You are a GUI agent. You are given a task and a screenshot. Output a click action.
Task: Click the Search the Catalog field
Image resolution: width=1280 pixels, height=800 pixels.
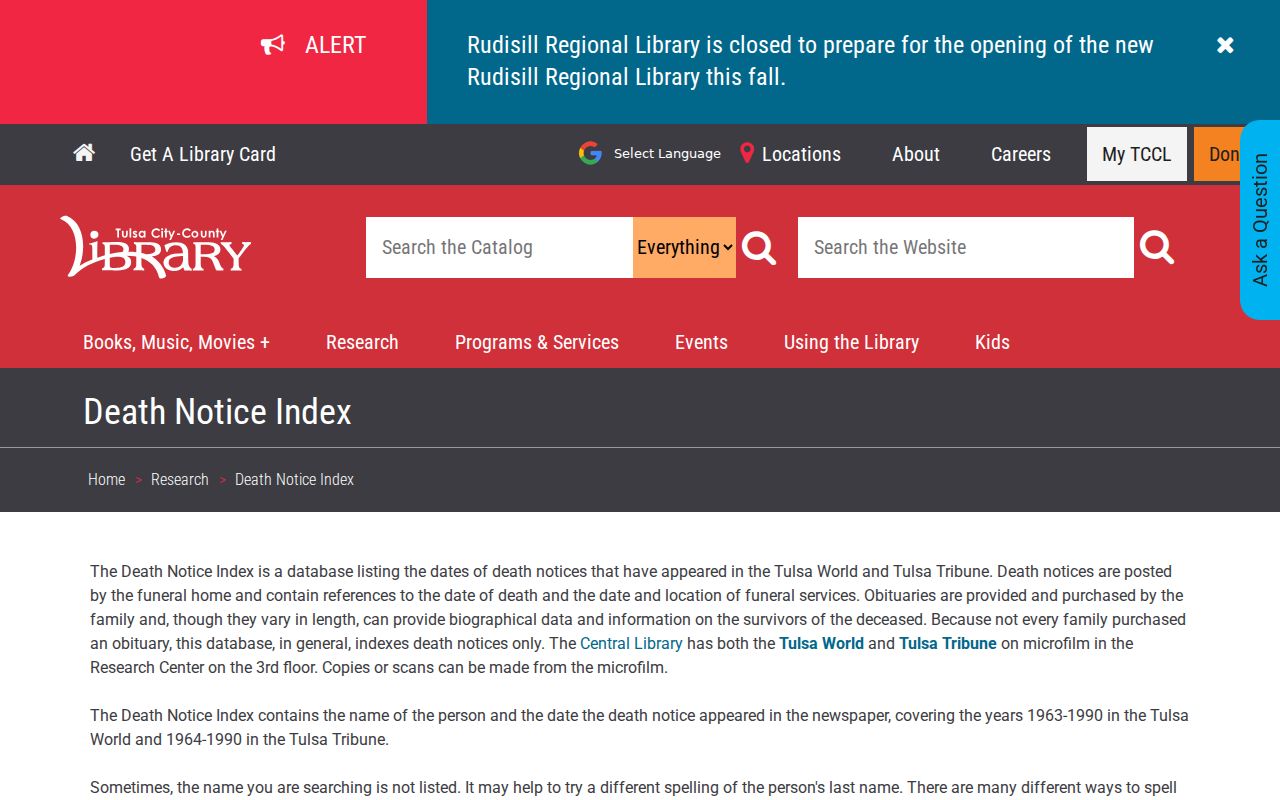click(499, 247)
